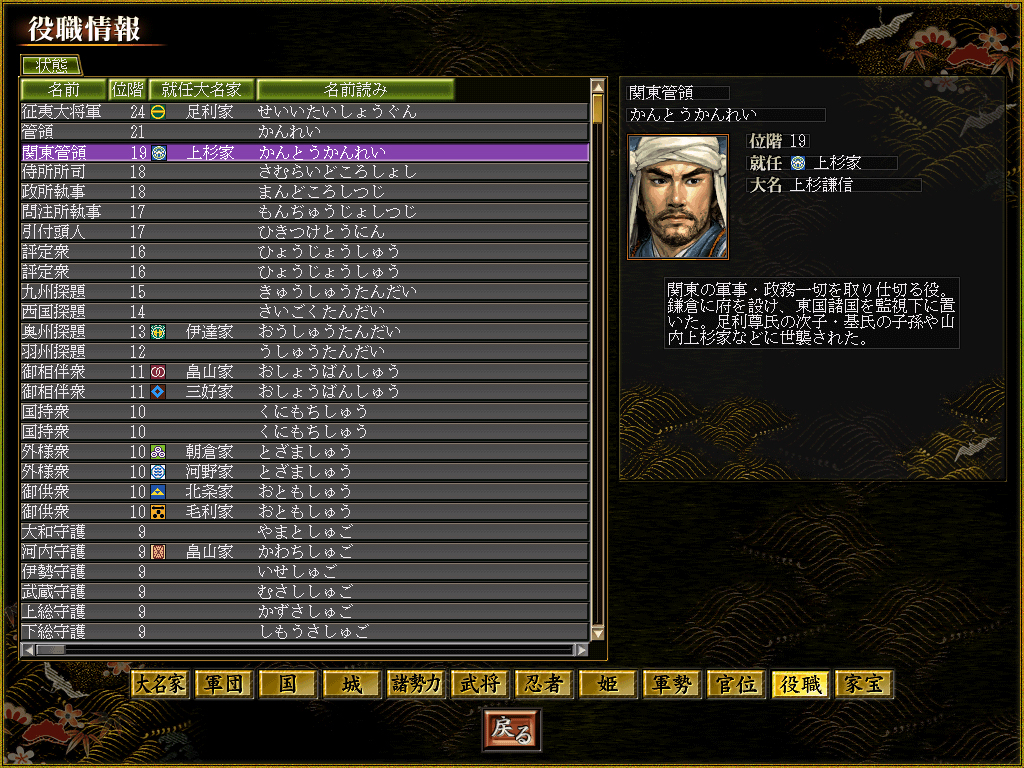Image resolution: width=1024 pixels, height=768 pixels.
Task: Click the Asakura clan crest icon
Action: (x=158, y=452)
